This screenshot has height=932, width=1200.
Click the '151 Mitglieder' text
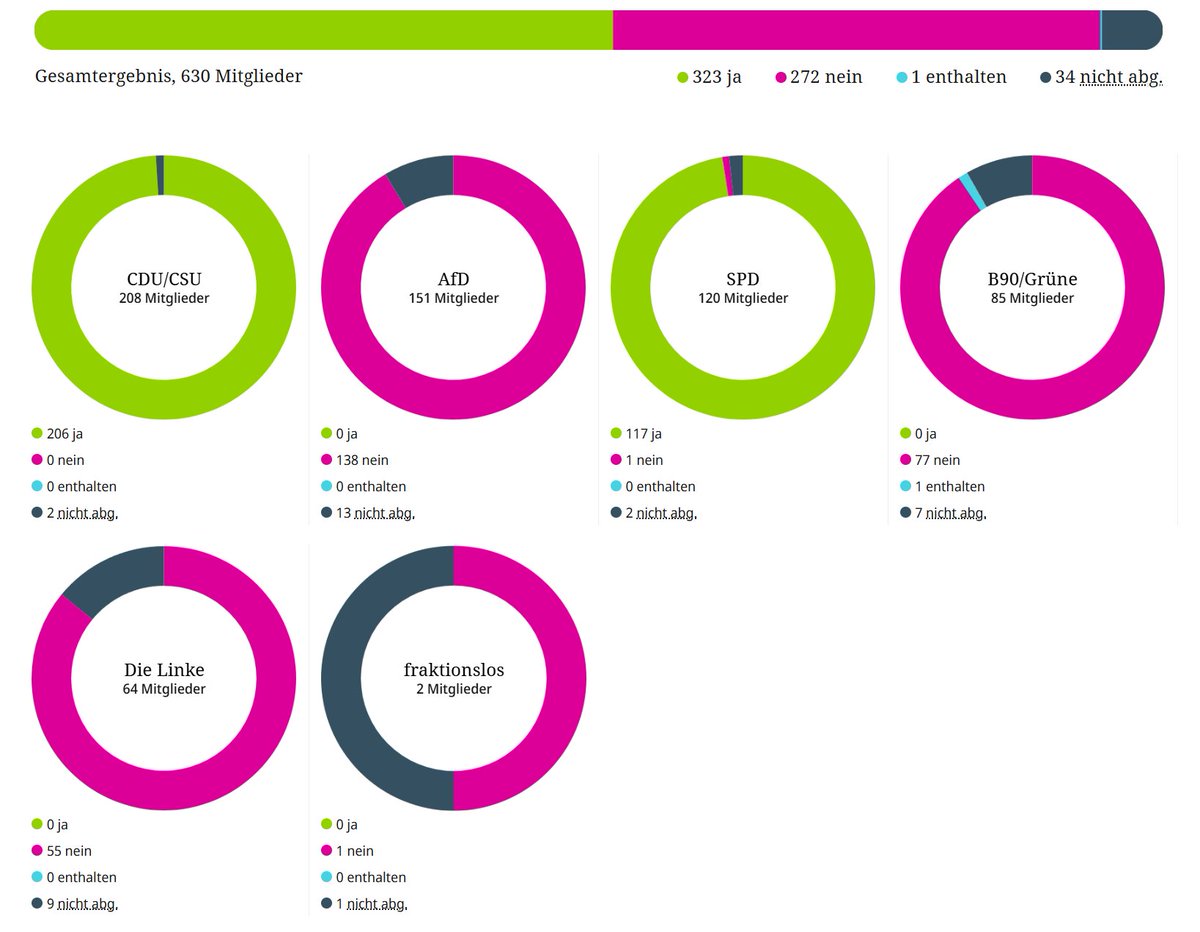click(x=453, y=298)
